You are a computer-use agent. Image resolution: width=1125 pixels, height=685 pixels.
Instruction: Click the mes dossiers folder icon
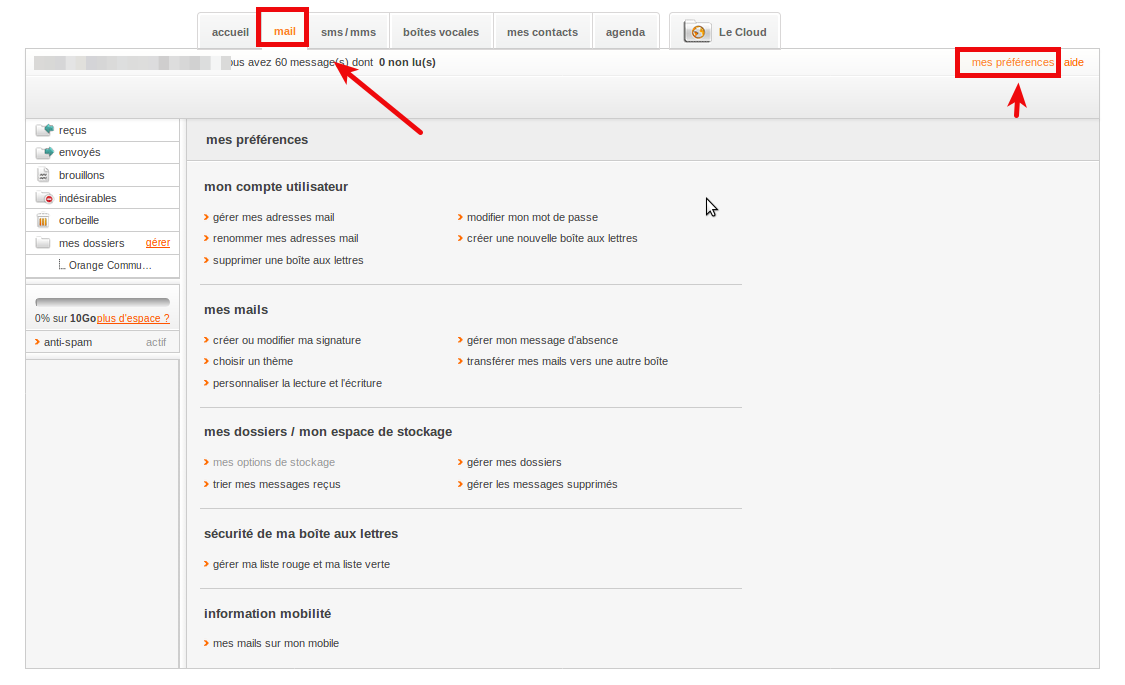(x=43, y=243)
